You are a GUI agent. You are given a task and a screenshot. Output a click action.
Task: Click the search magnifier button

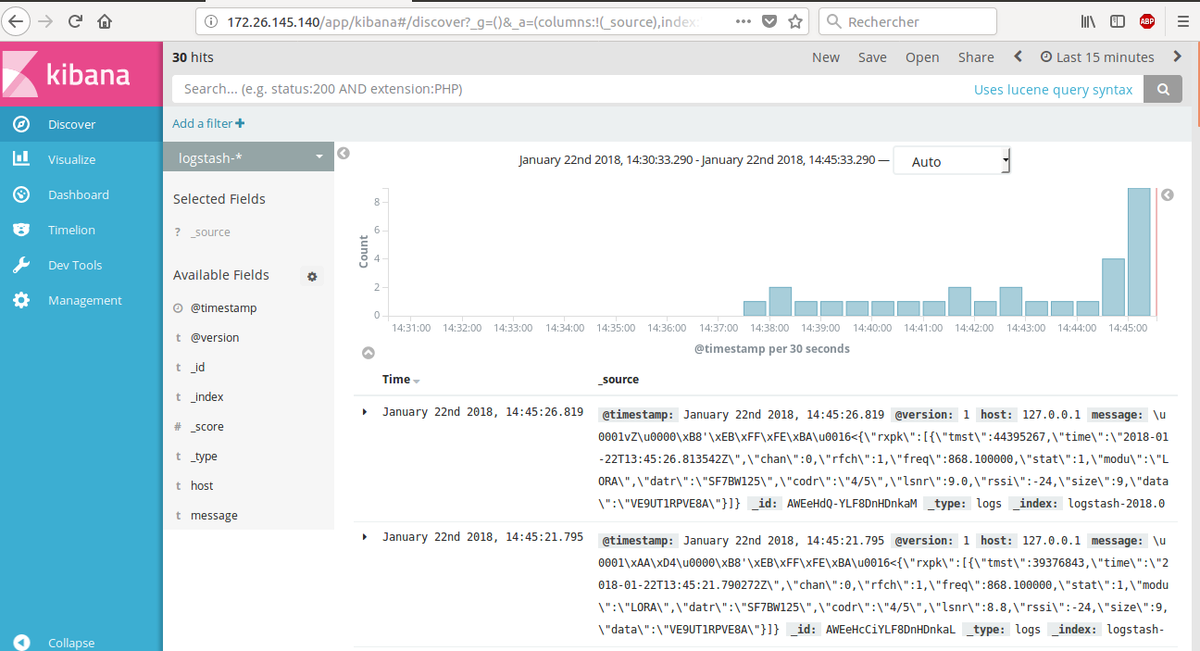click(1163, 89)
